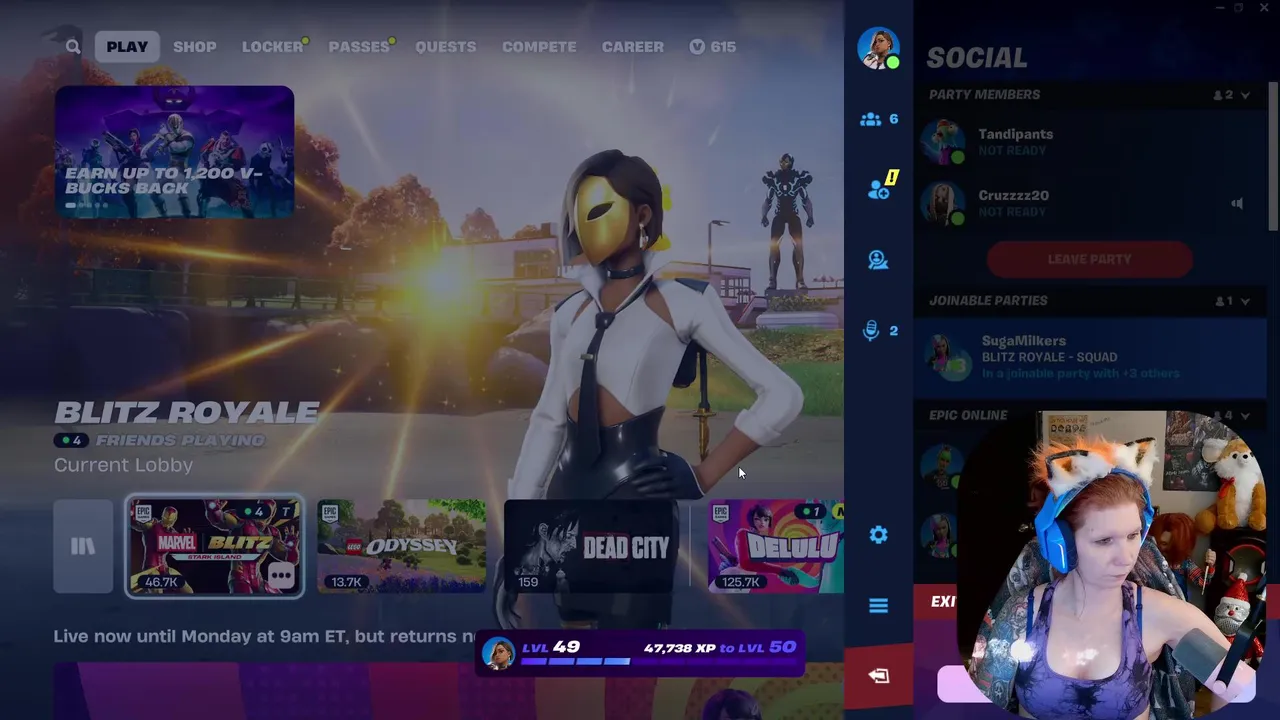
Task: Open the hamburger menu icon
Action: 878,606
